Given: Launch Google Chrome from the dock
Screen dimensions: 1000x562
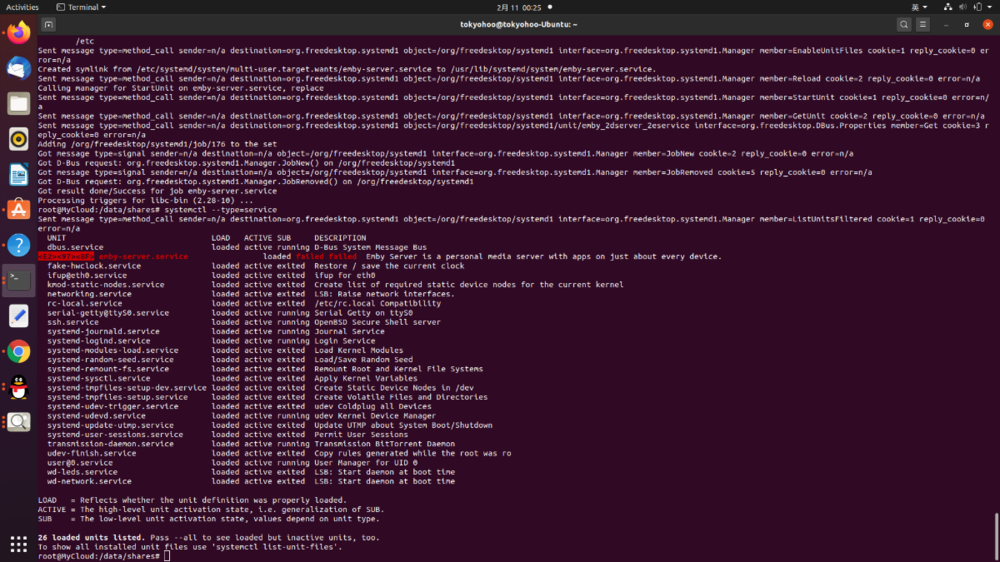Looking at the screenshot, I should (18, 351).
